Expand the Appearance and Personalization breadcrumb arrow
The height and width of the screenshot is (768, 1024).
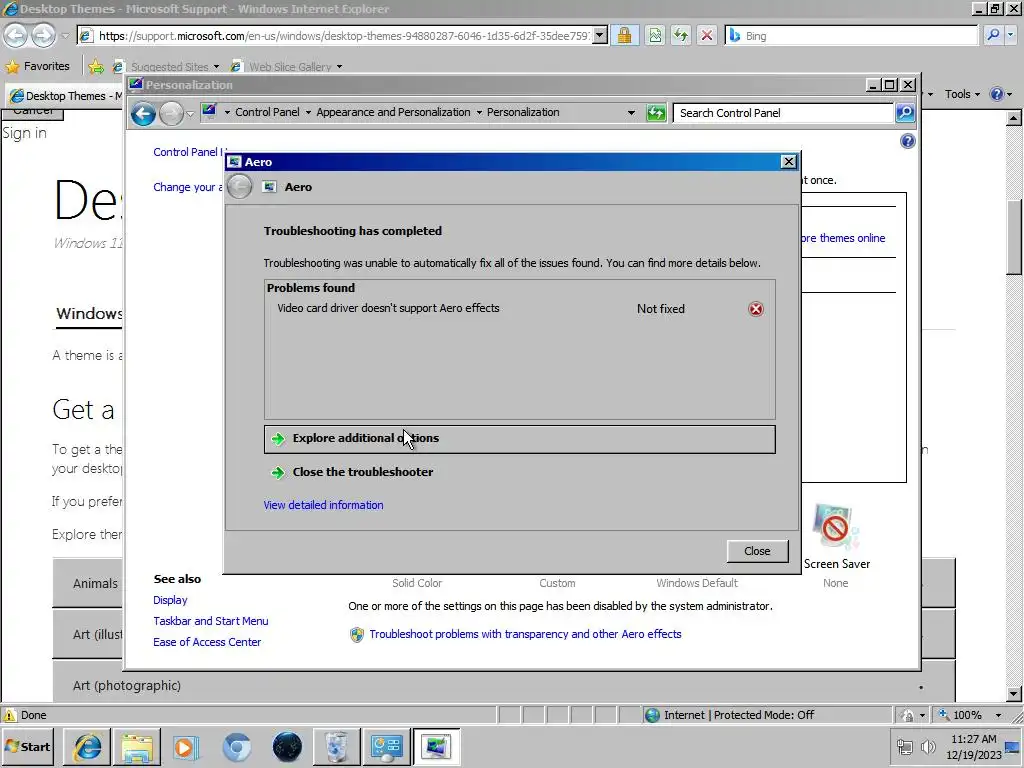click(479, 112)
